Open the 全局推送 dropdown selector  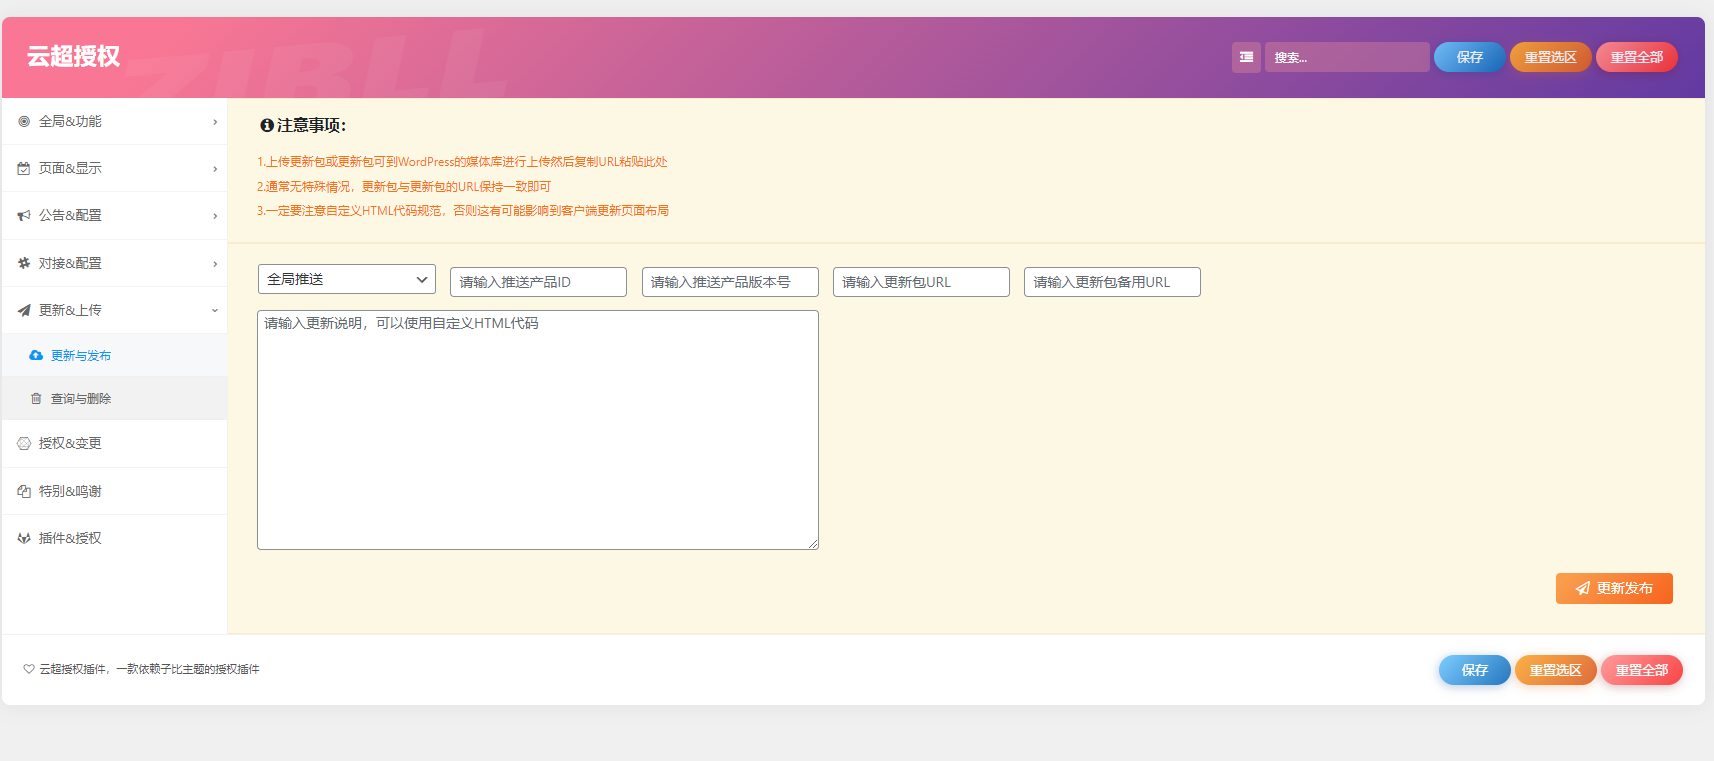point(346,279)
